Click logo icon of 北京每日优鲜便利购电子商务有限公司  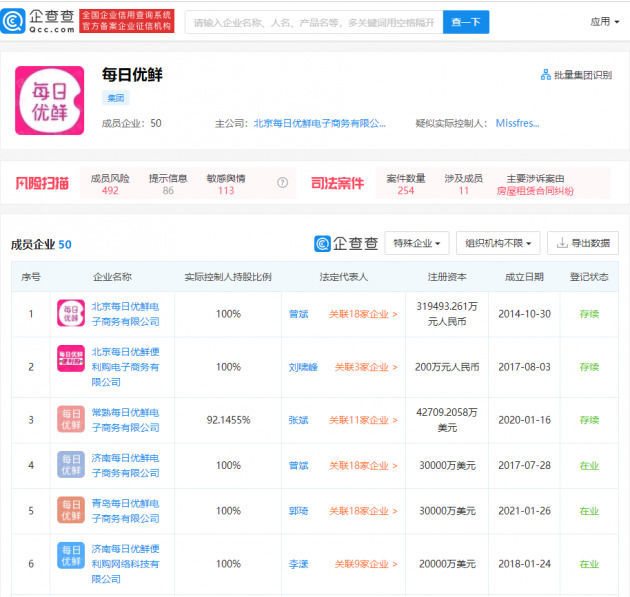tap(71, 358)
